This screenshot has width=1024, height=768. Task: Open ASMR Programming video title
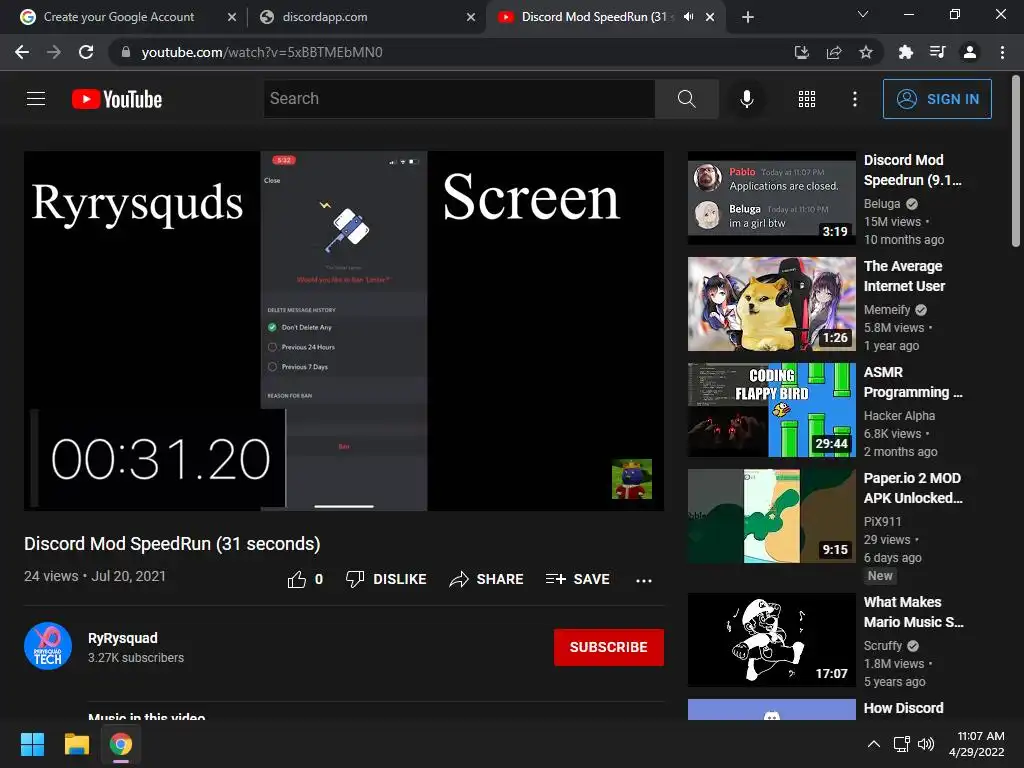tap(913, 382)
